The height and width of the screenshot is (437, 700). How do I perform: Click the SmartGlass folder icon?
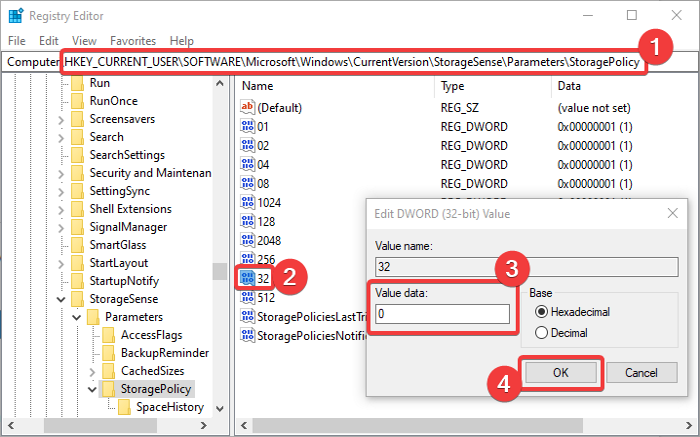click(77, 245)
